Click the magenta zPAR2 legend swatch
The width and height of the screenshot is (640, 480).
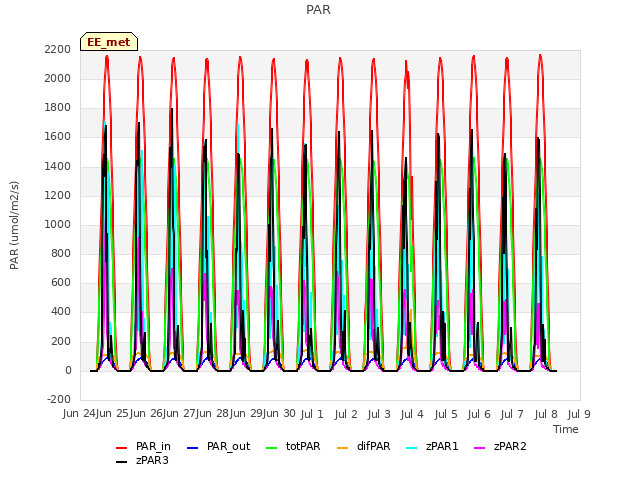(x=480, y=448)
